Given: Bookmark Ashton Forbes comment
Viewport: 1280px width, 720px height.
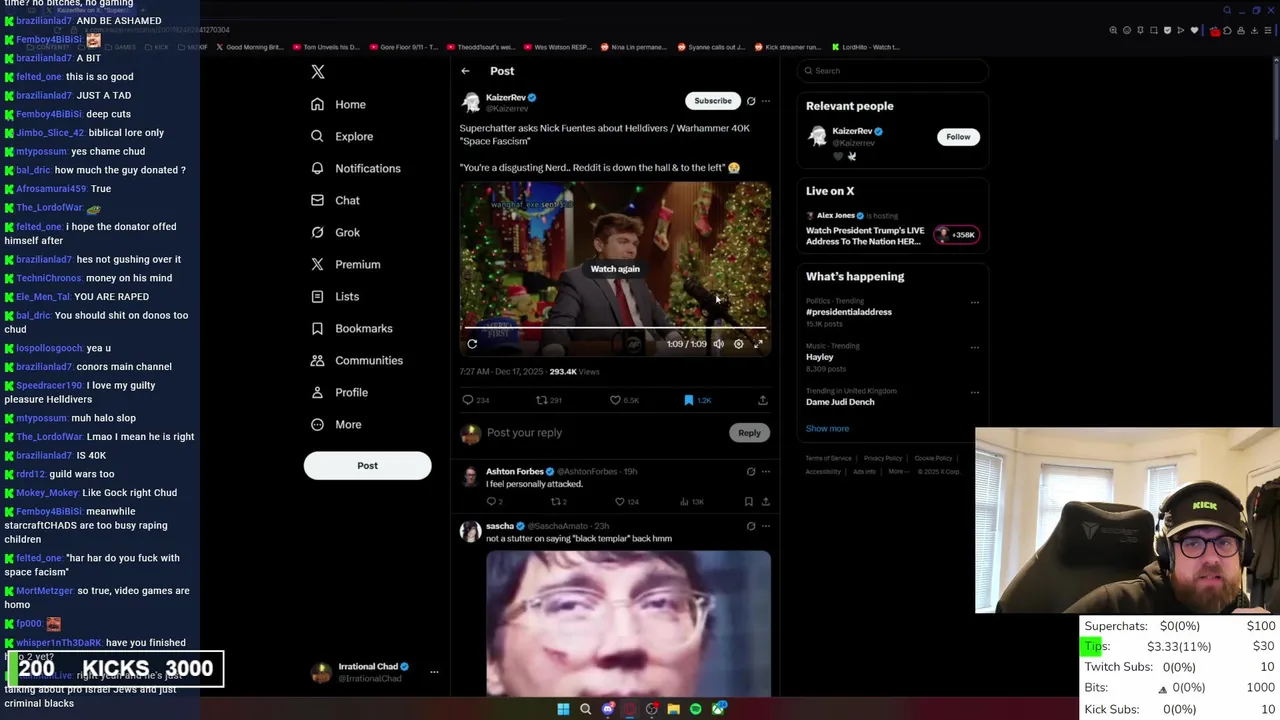Looking at the screenshot, I should (748, 501).
